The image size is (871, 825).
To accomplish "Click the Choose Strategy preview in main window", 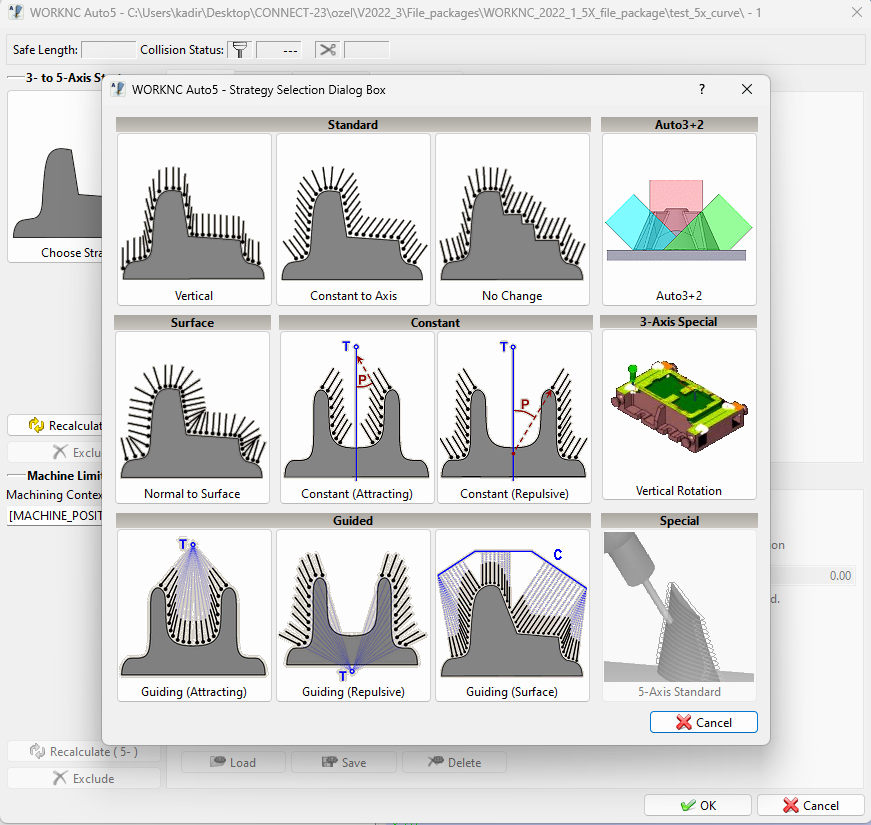I will click(x=56, y=177).
